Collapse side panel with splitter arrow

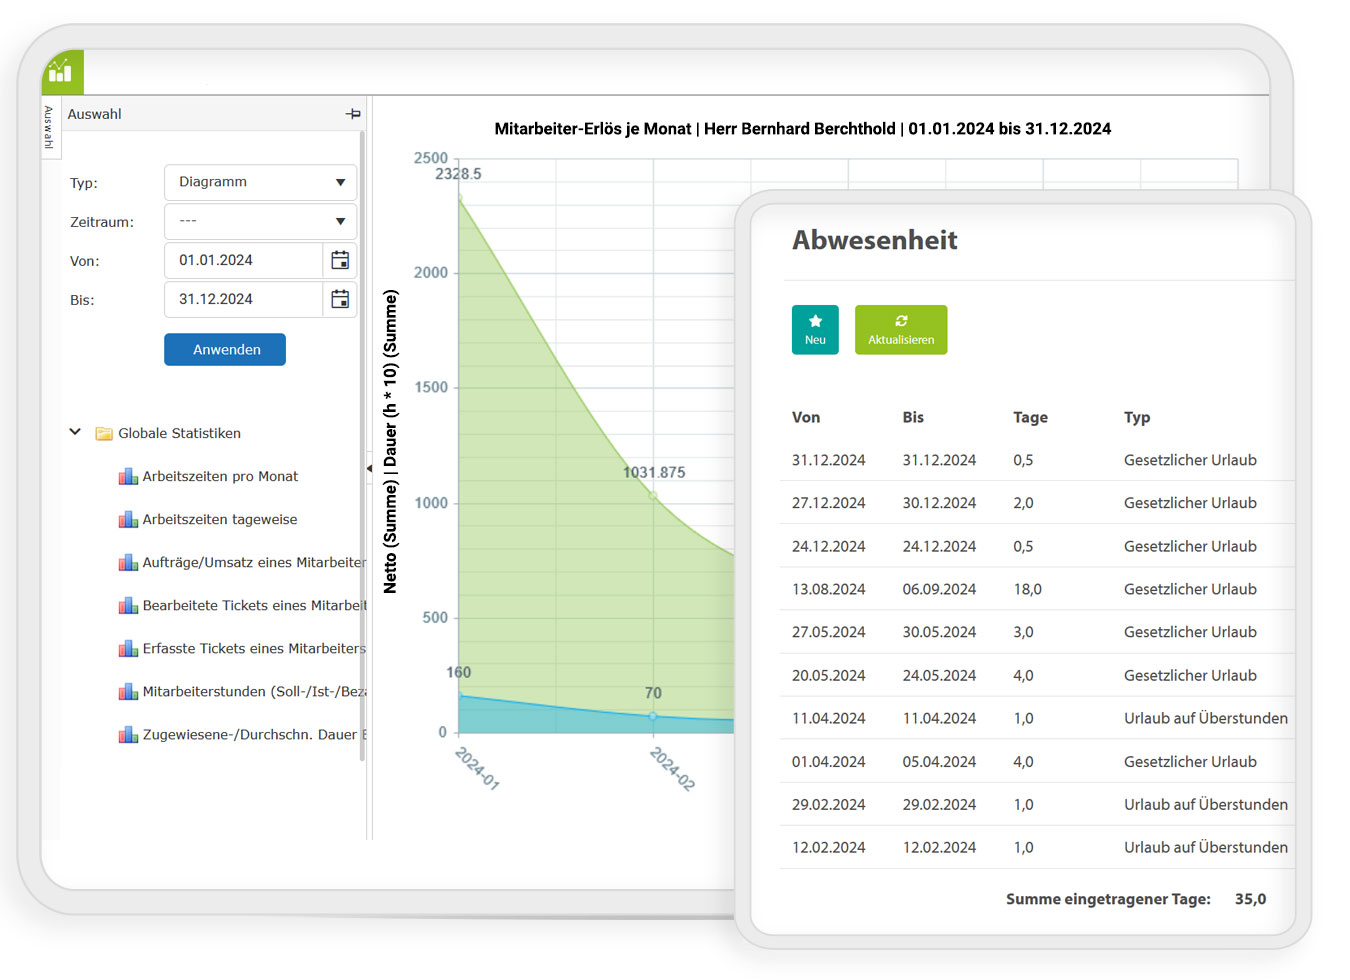(369, 468)
